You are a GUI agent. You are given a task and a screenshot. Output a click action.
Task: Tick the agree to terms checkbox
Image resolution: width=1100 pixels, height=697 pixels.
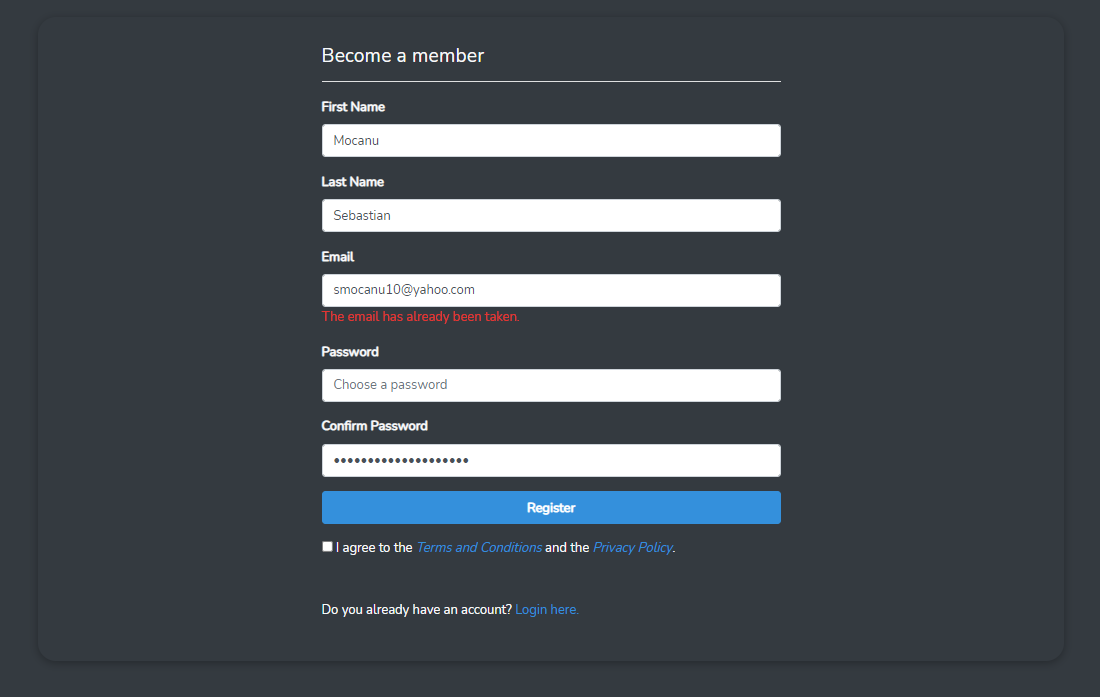(327, 546)
